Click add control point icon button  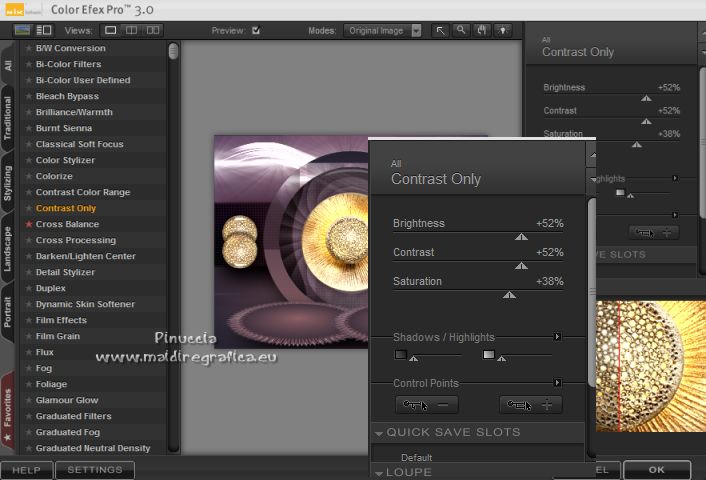(x=530, y=405)
